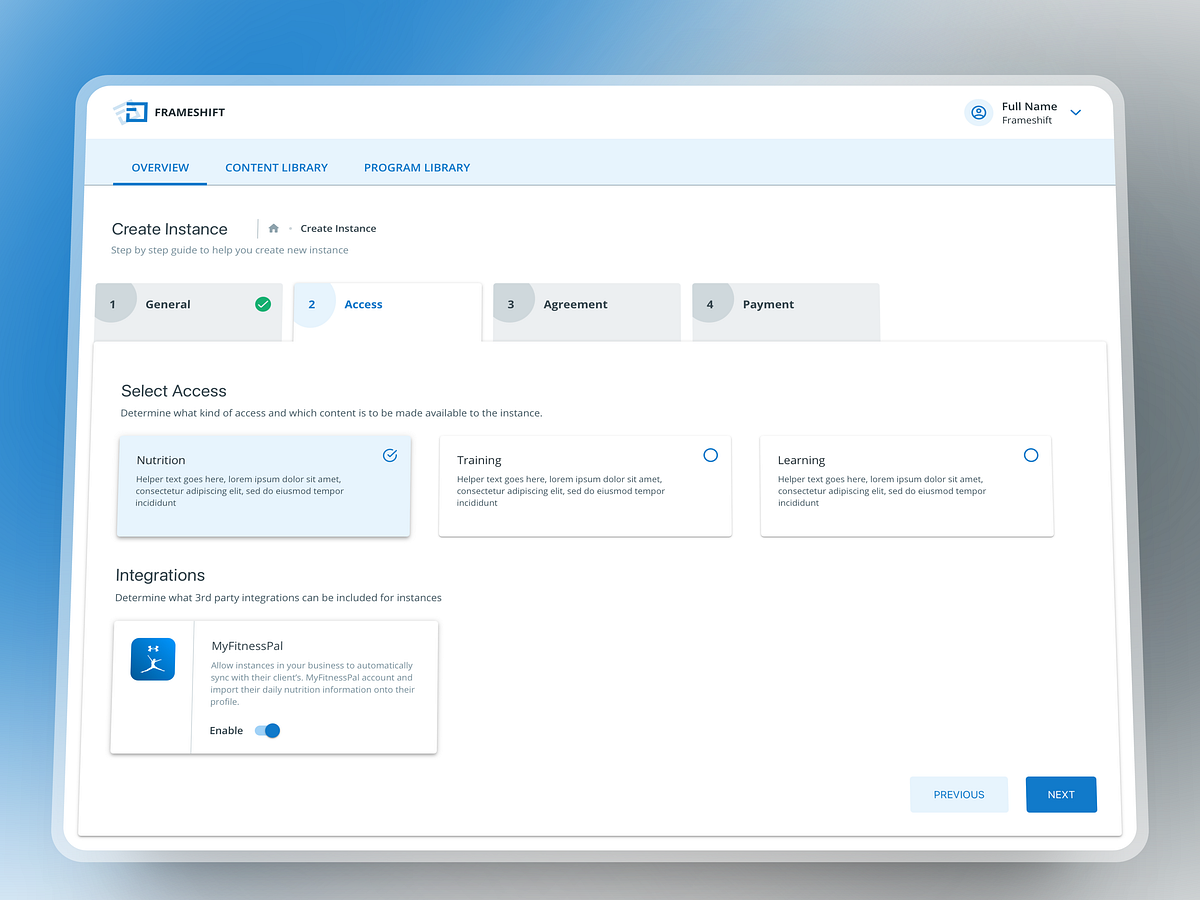This screenshot has height=900, width=1200.
Task: Click the home icon in the breadcrumb
Action: pyautogui.click(x=272, y=227)
